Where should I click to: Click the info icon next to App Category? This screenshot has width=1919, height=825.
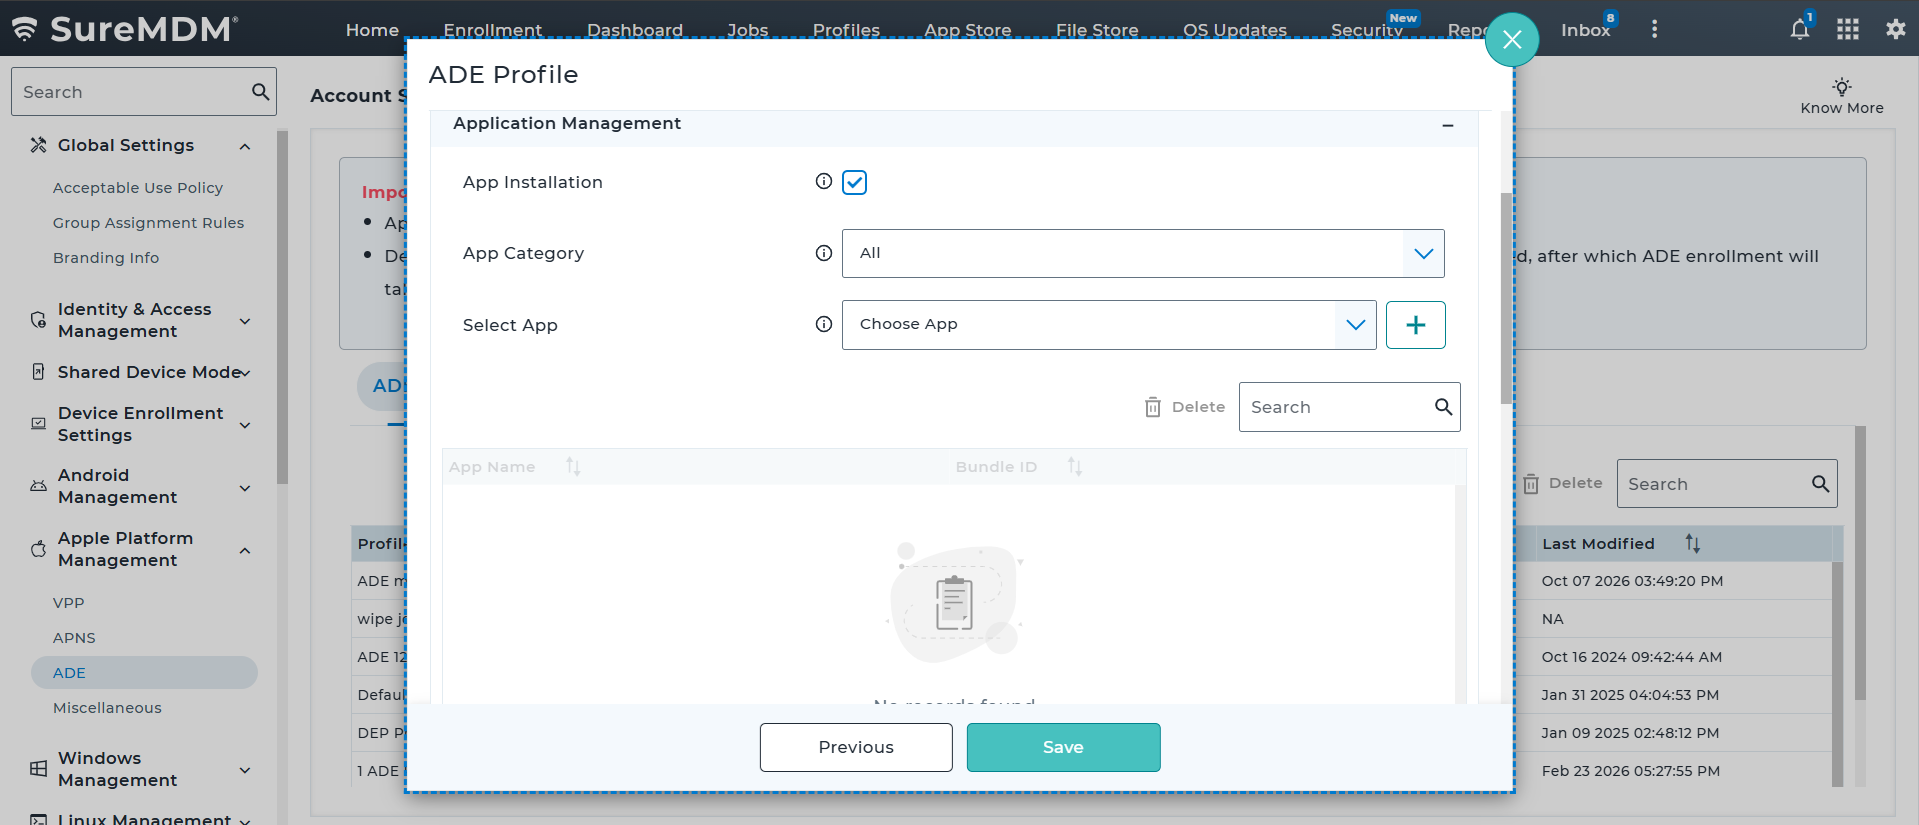[x=823, y=253]
